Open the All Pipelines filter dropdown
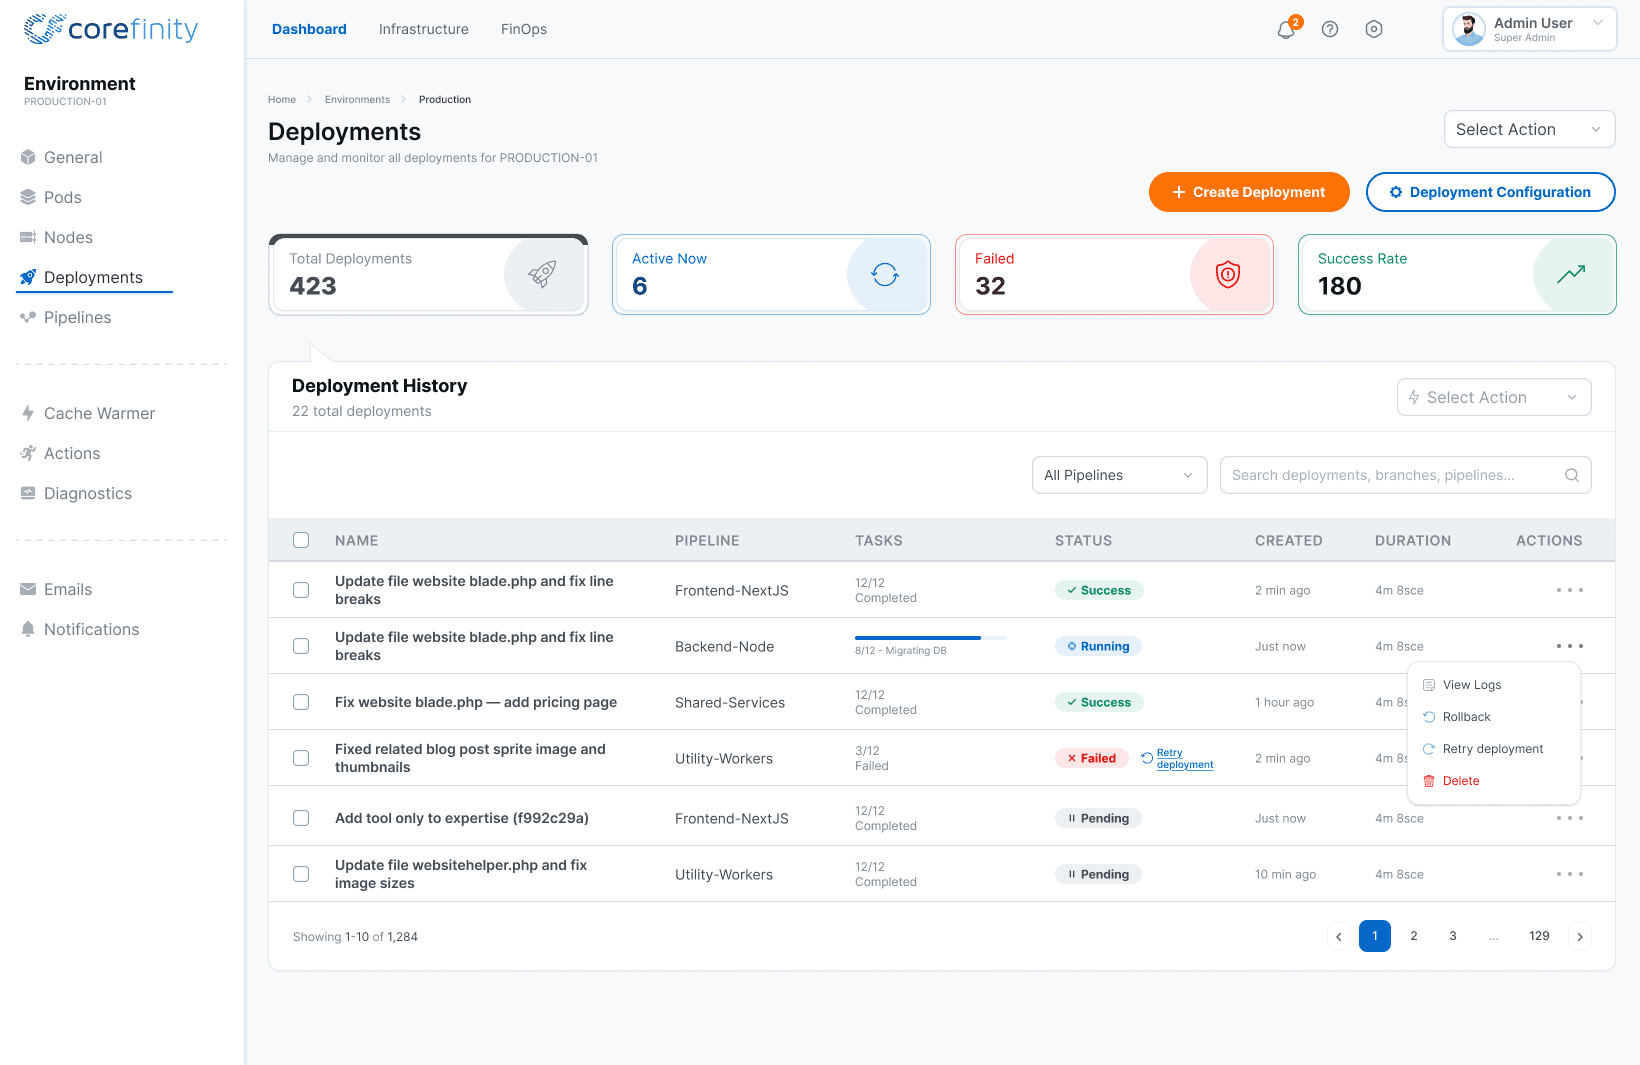The width and height of the screenshot is (1640, 1065). click(1120, 475)
